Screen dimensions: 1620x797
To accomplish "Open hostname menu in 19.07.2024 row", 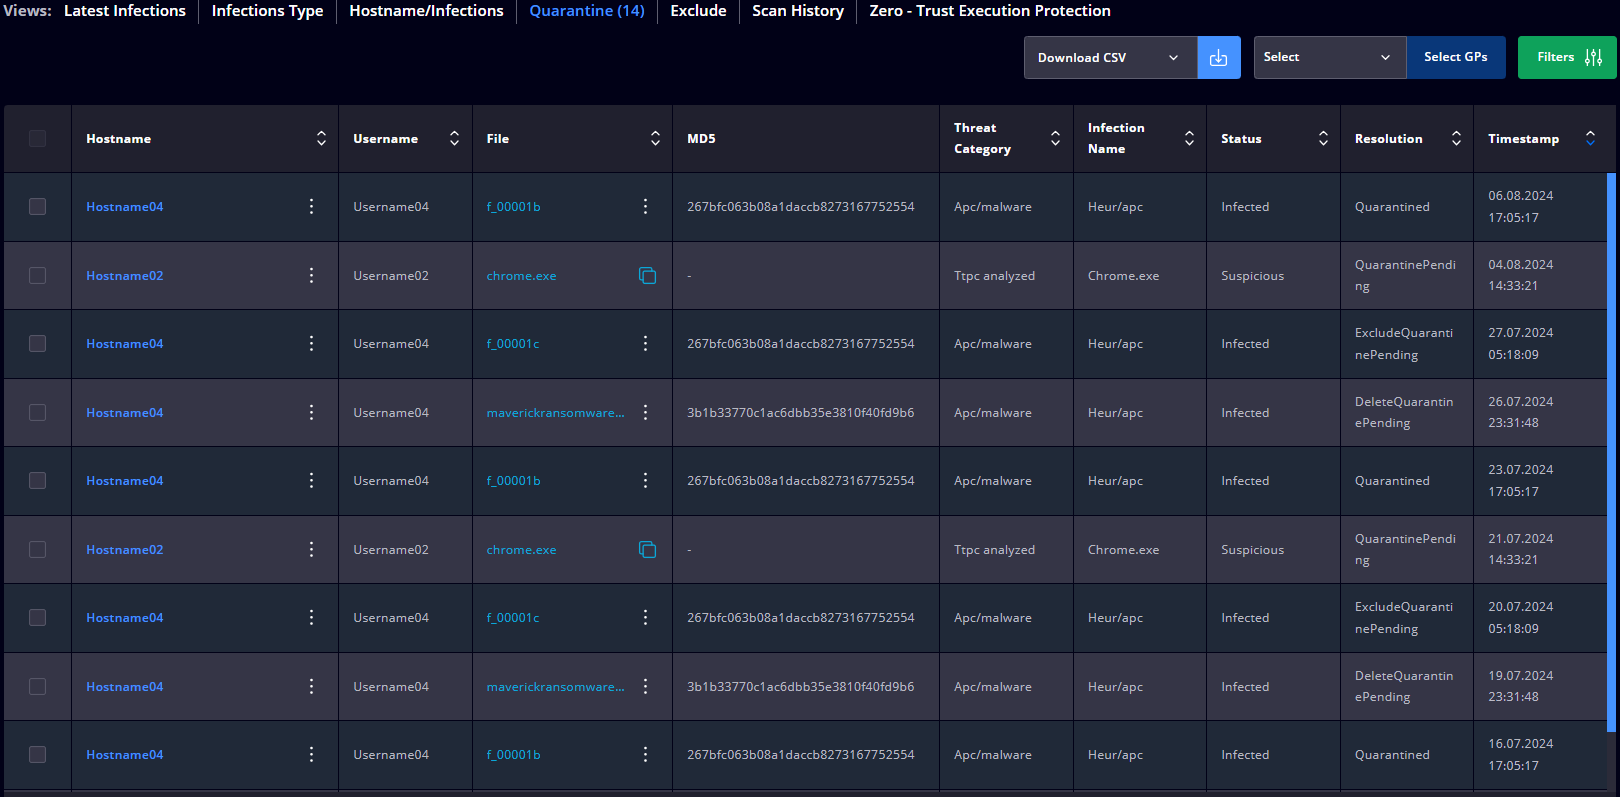I will (311, 686).
